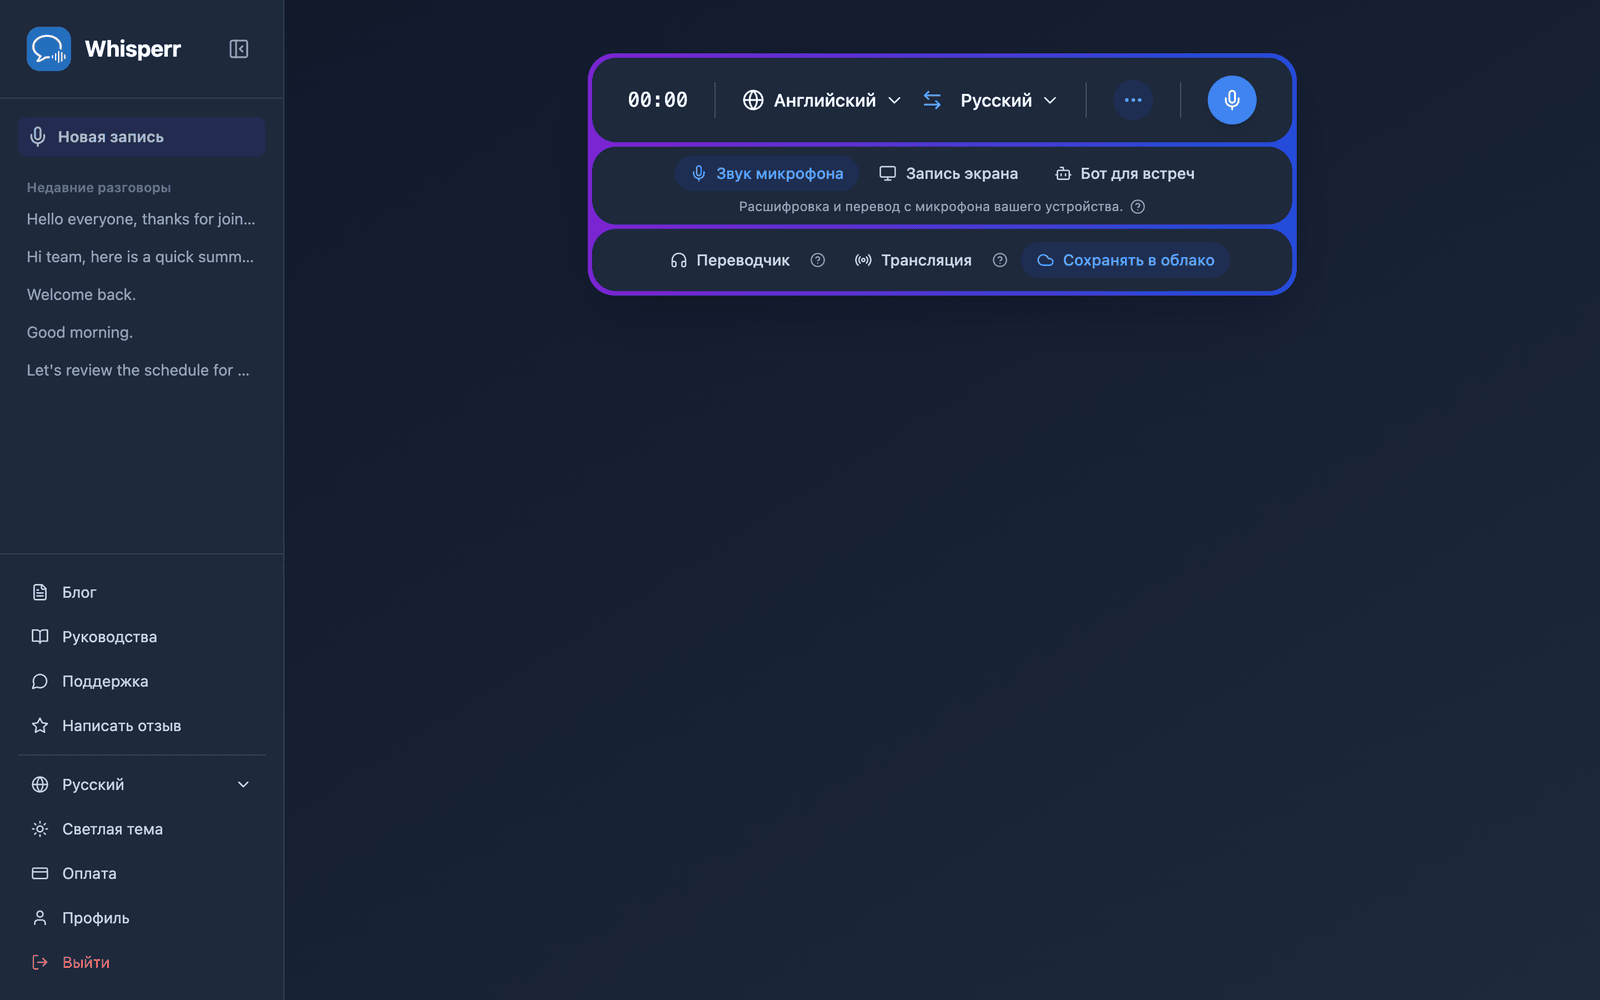Open Блог from the sidebar
The width and height of the screenshot is (1600, 1000).
point(141,593)
